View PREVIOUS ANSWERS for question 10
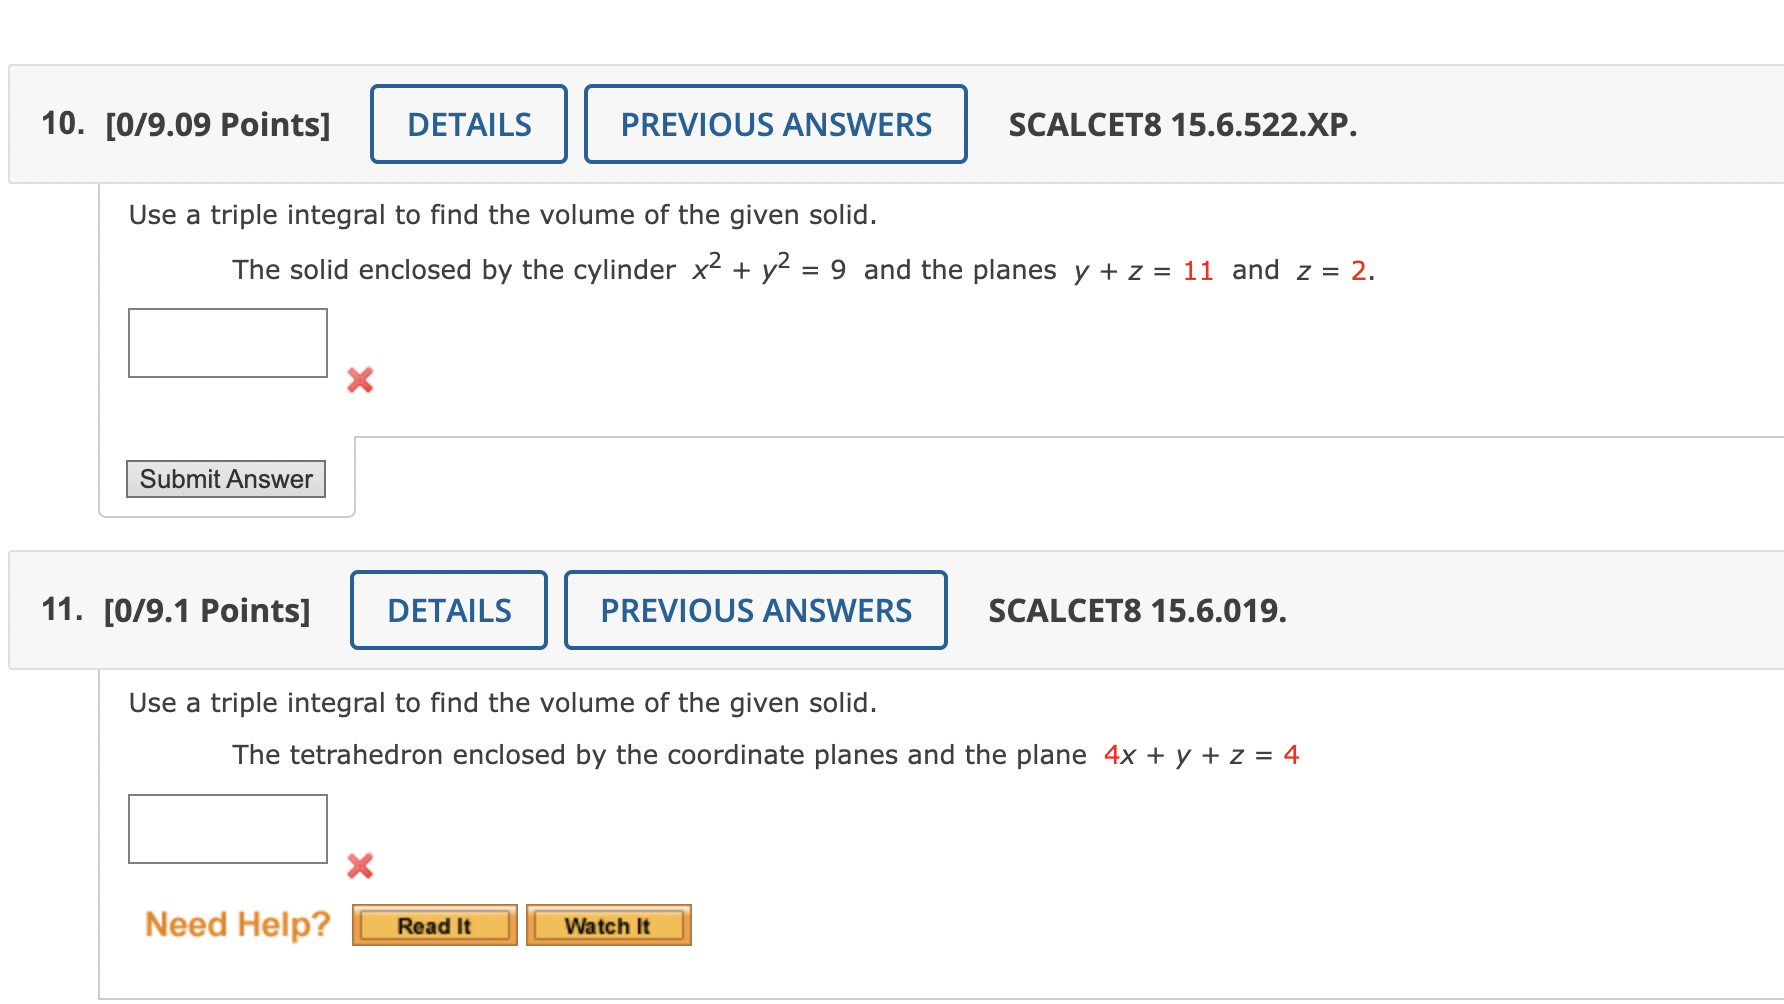The height and width of the screenshot is (1004, 1784). point(776,124)
